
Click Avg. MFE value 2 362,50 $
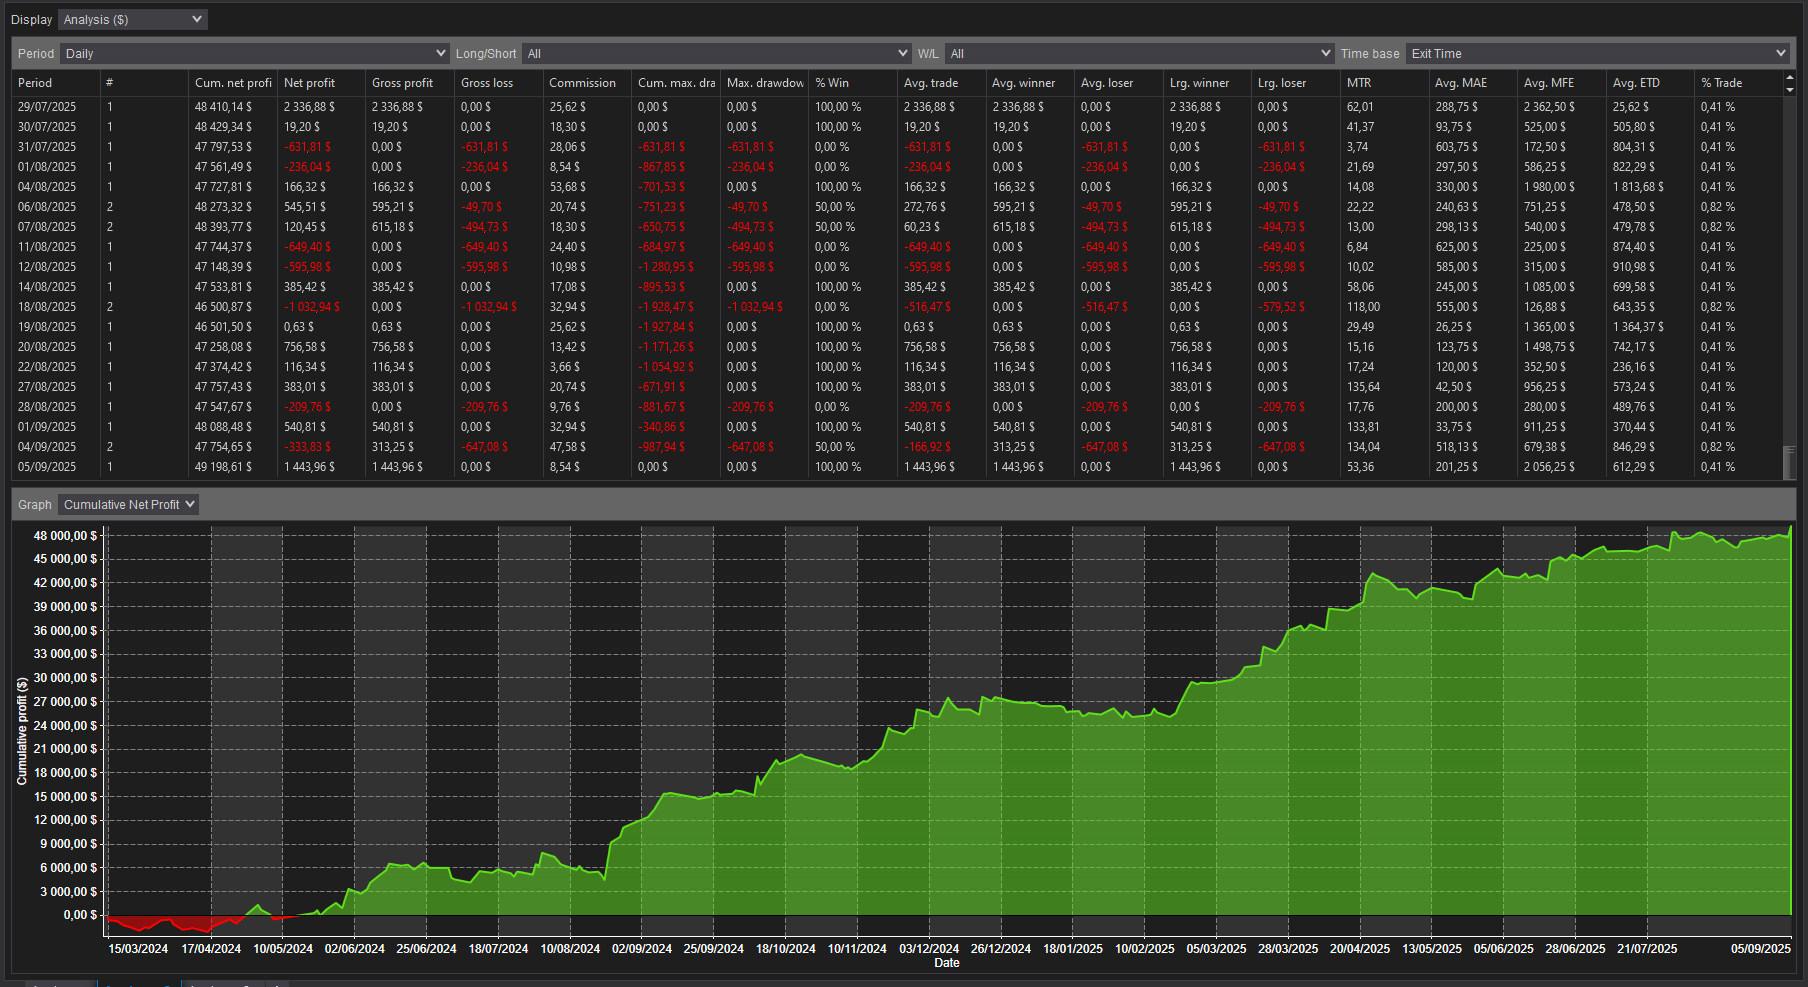click(x=1549, y=107)
